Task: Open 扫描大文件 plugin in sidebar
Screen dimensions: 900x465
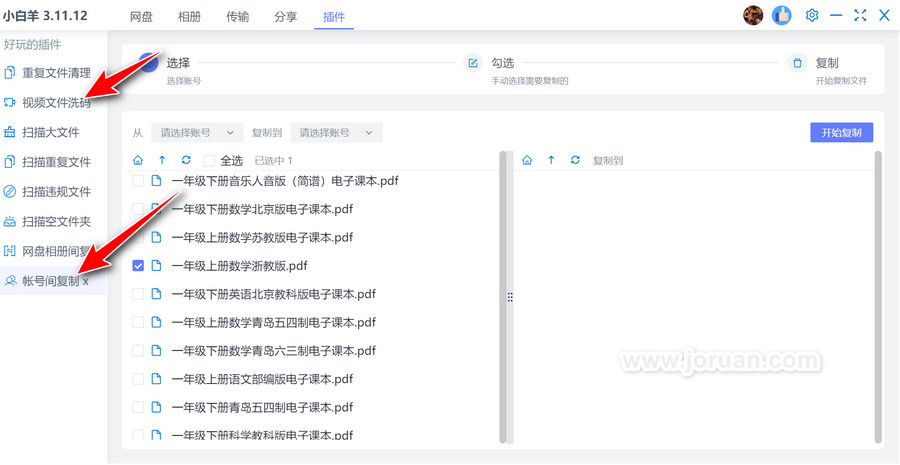Action: pos(50,132)
